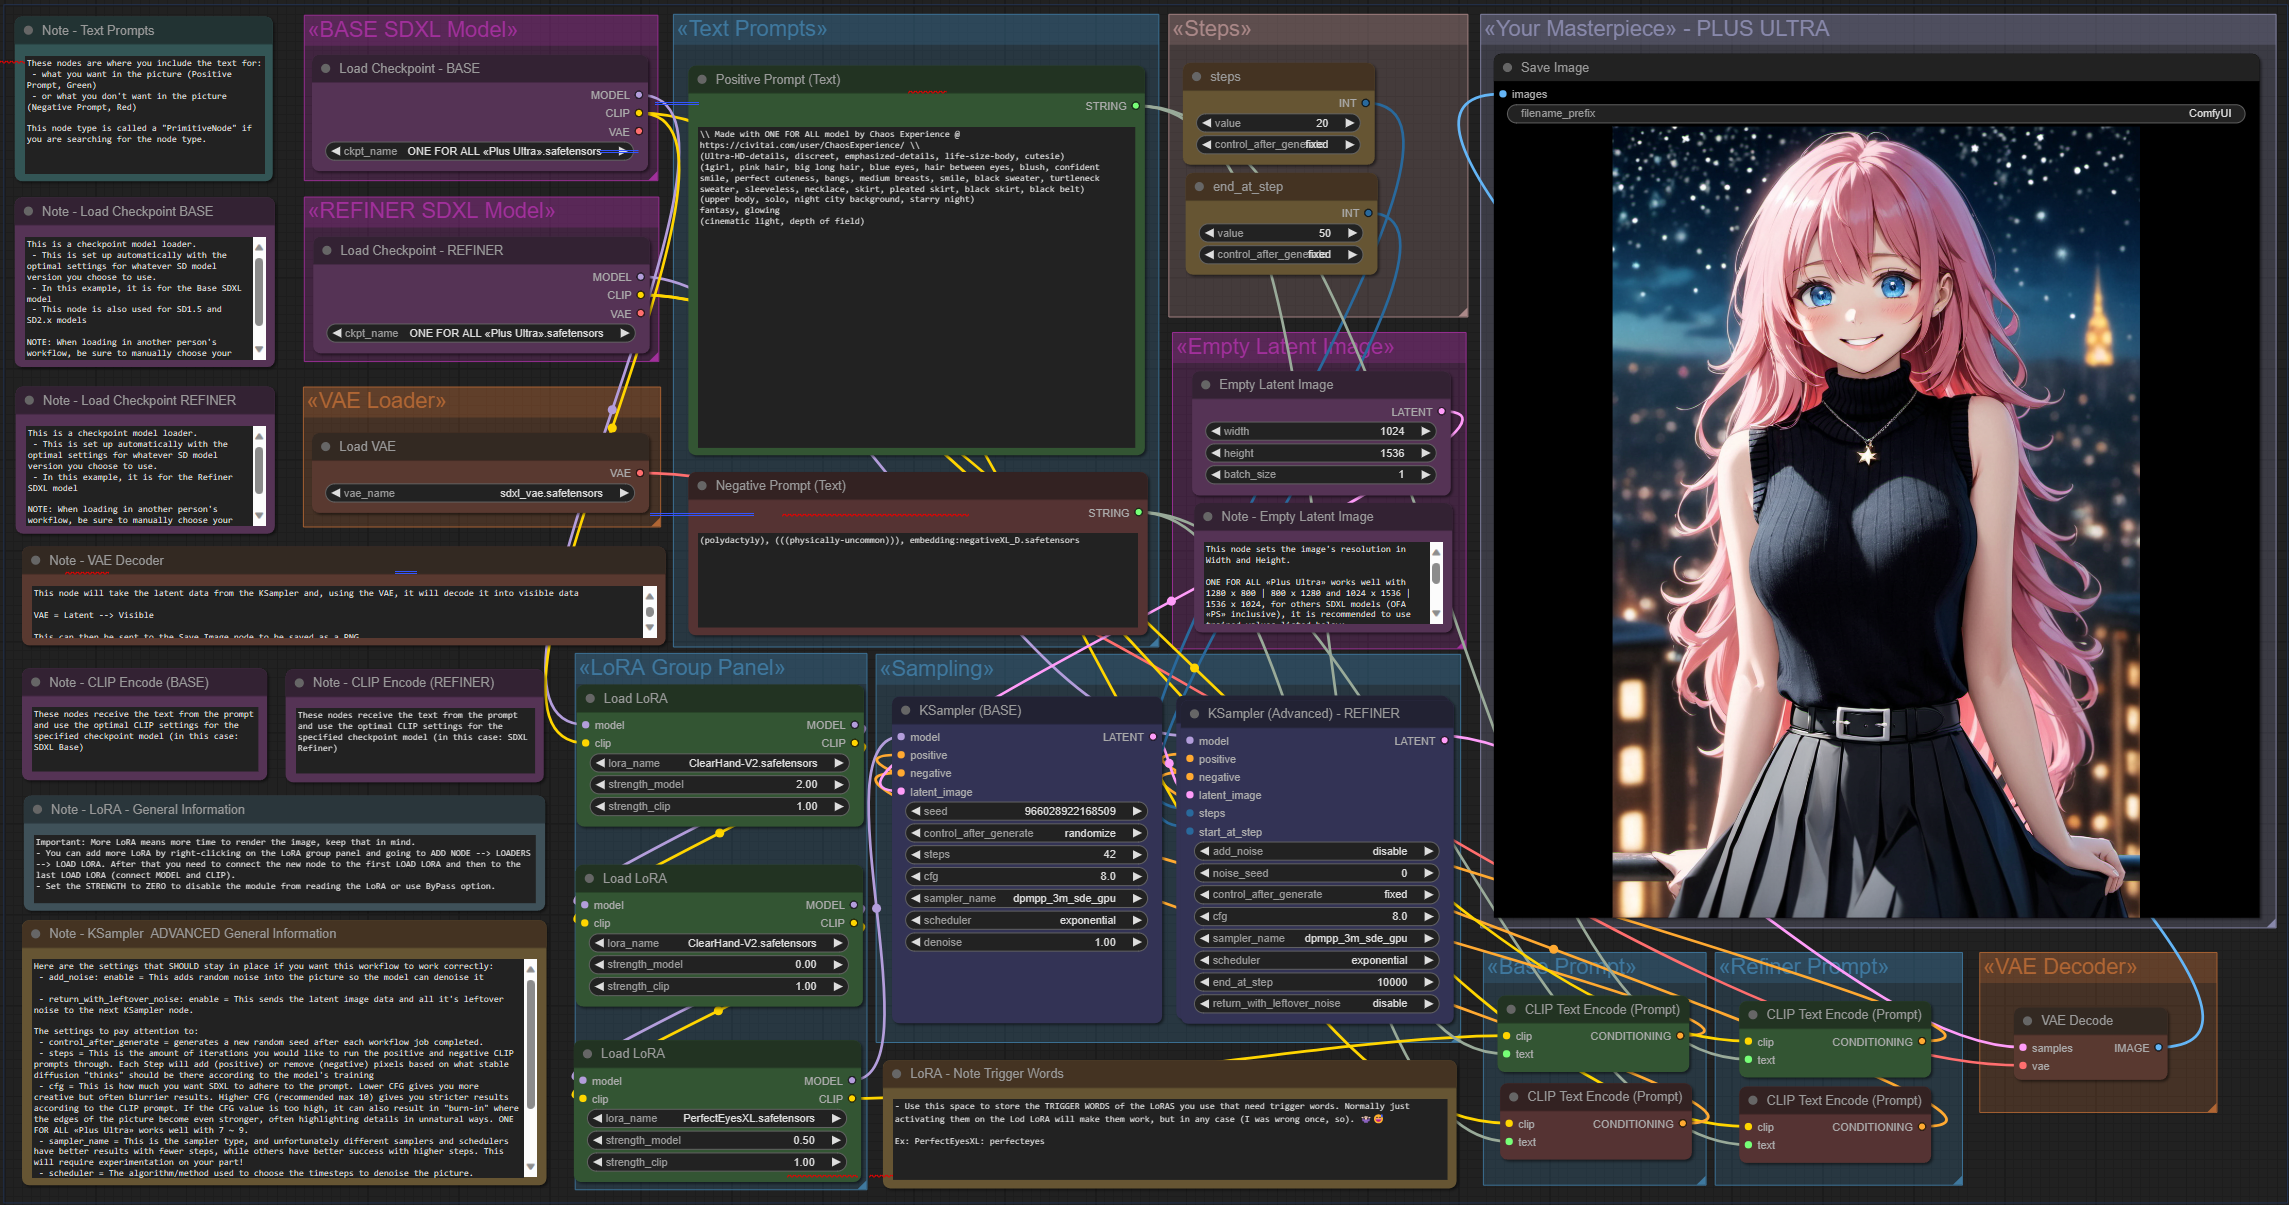The image size is (2289, 1205).
Task: Click the left arrow on width 1024 widget
Action: 1215,431
